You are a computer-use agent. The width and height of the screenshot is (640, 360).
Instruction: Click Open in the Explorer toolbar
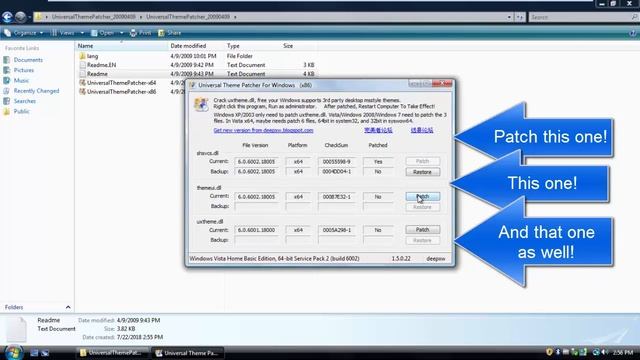click(x=103, y=33)
